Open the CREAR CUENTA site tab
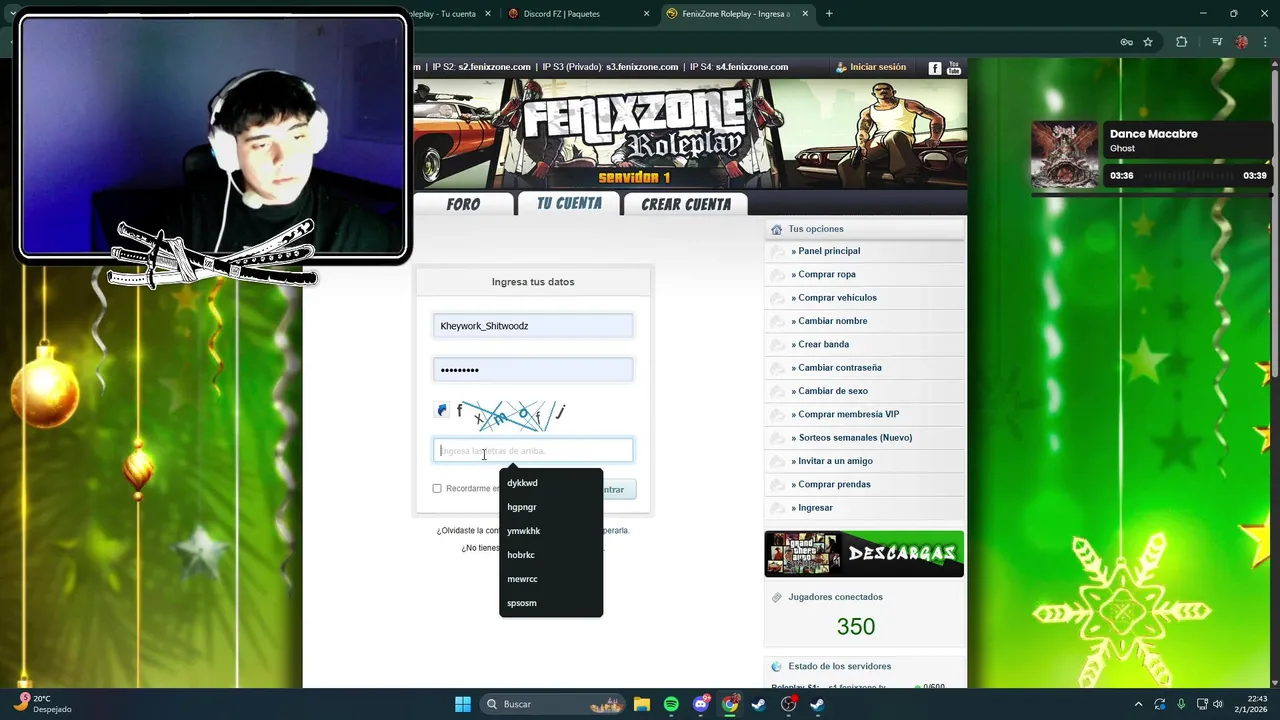 tap(686, 204)
